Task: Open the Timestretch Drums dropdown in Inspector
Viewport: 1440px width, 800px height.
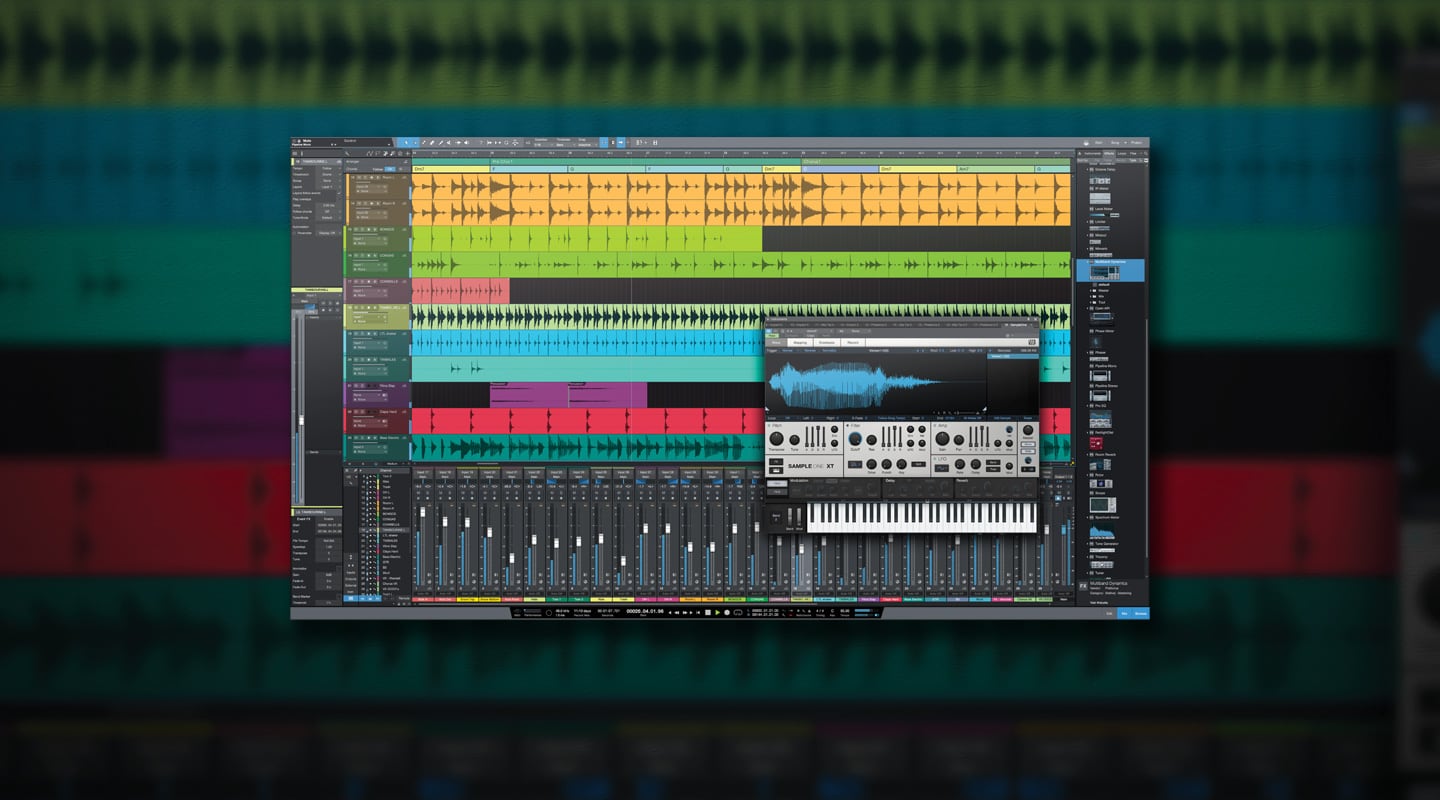Action: (327, 174)
